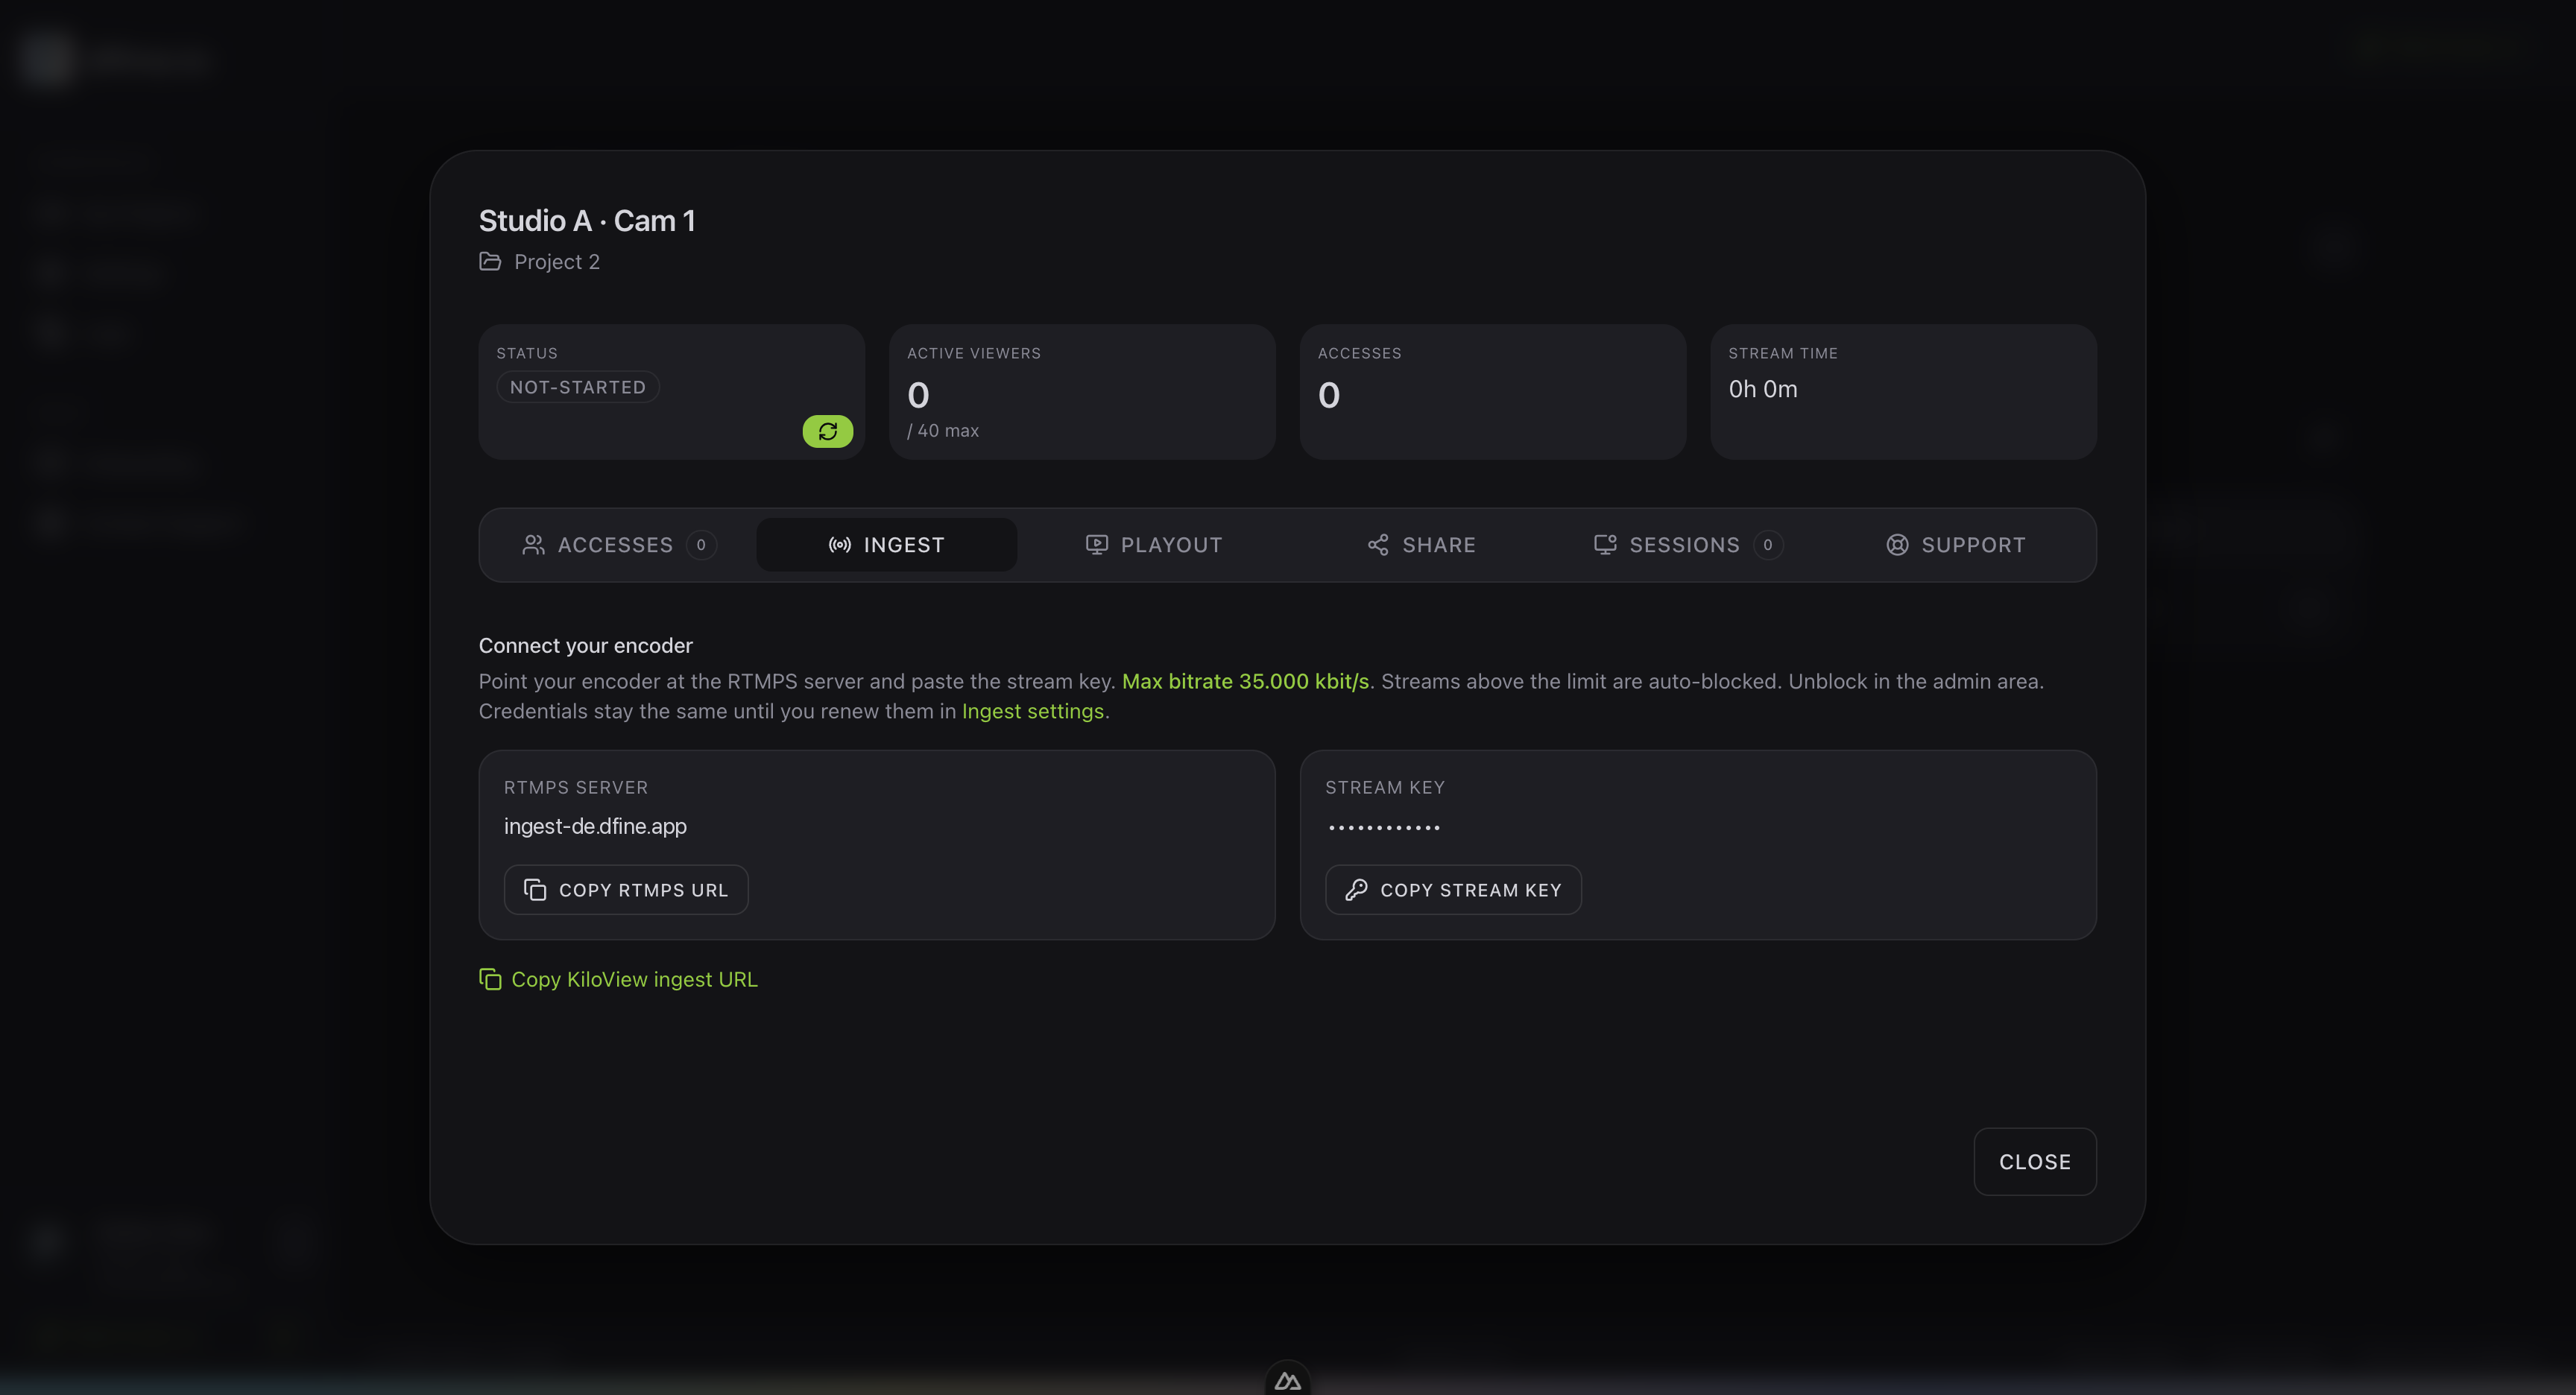Click the STREAM TIME label
Screen dimensions: 2576x1395
click(x=1783, y=353)
